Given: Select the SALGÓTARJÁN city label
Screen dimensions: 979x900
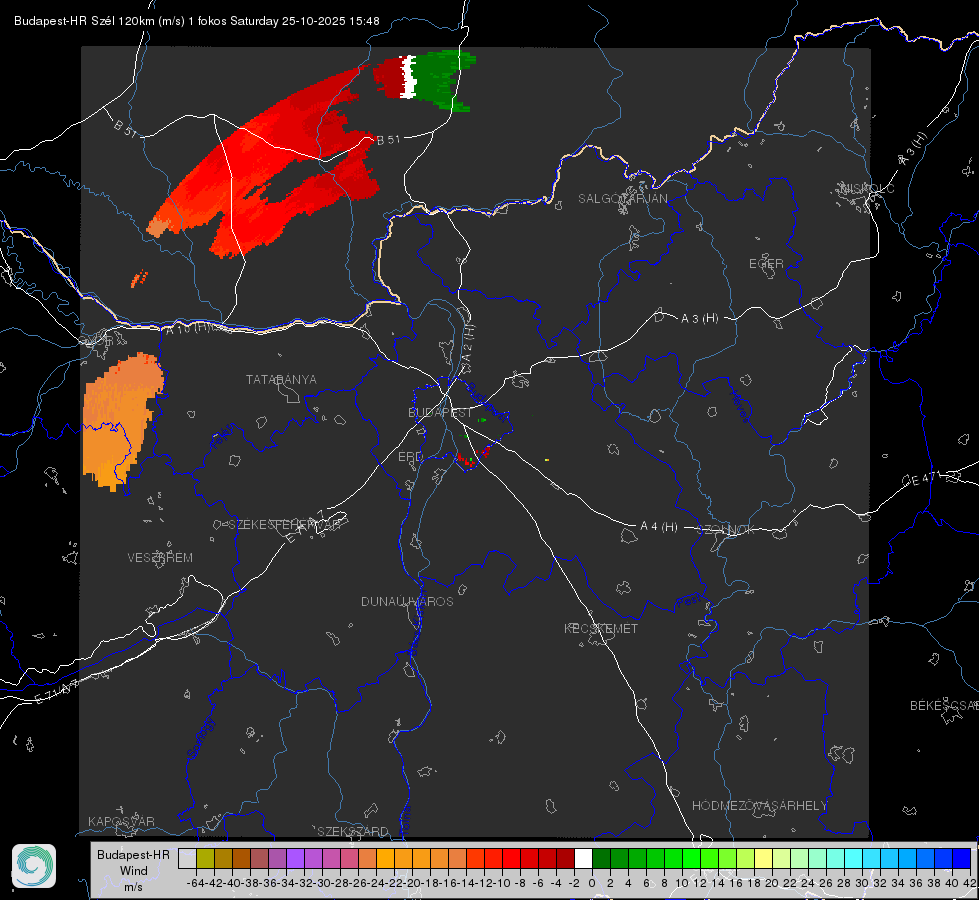Looking at the screenshot, I should click(x=622, y=199).
